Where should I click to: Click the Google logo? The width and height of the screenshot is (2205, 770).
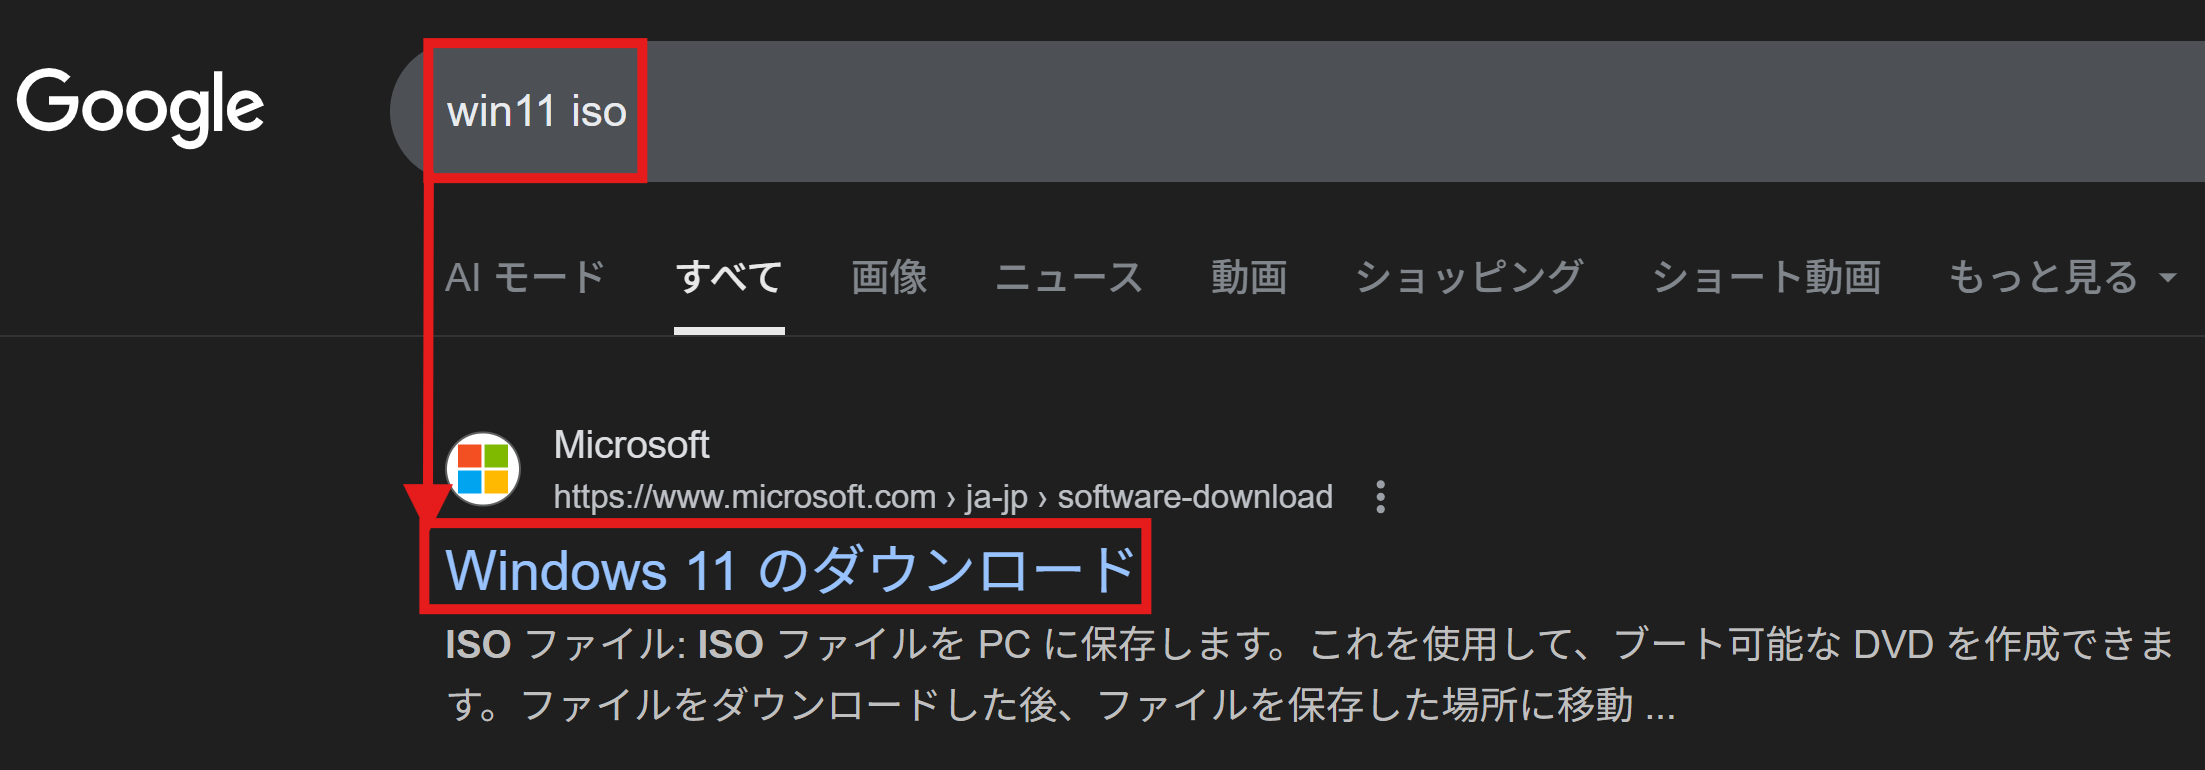(140, 106)
